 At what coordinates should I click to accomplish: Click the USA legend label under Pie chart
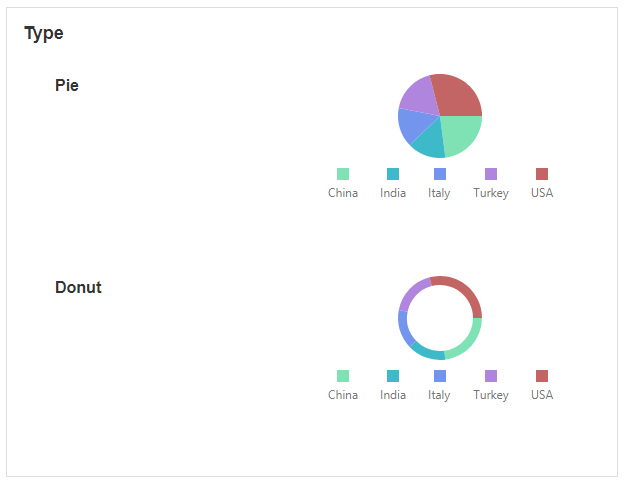click(542, 193)
